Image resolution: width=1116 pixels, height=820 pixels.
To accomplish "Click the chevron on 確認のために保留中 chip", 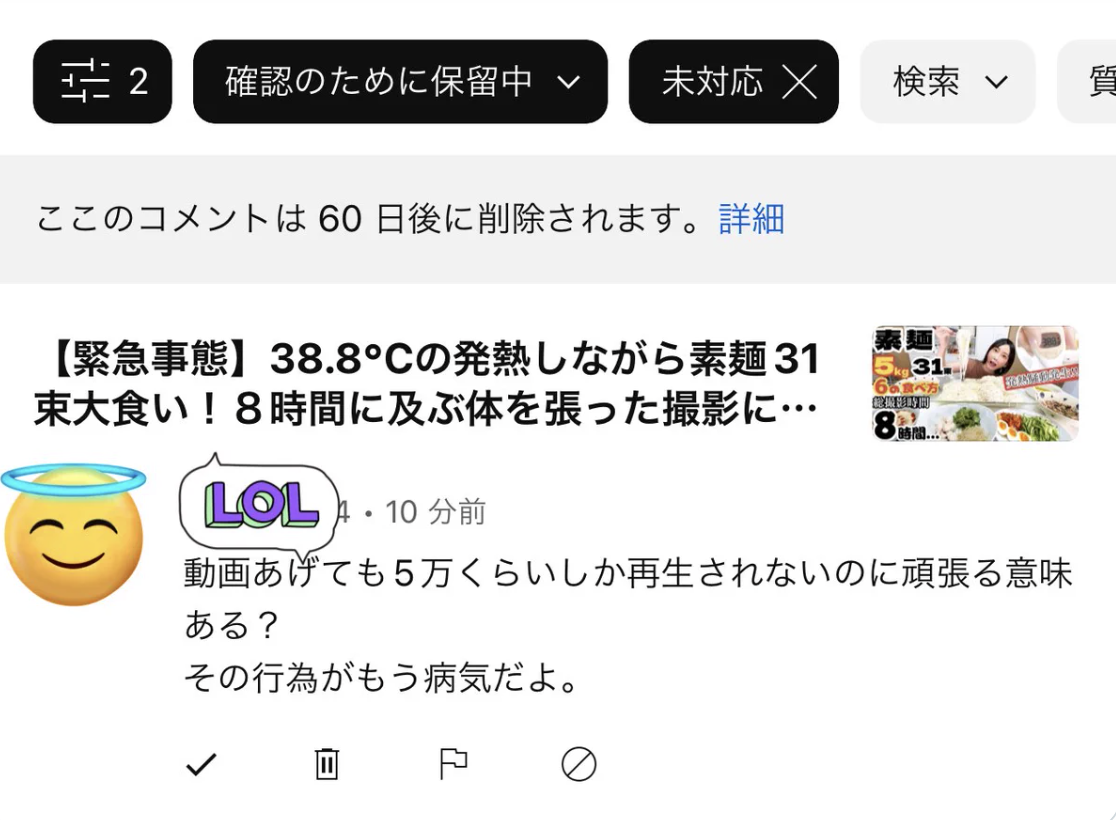I will [x=568, y=82].
